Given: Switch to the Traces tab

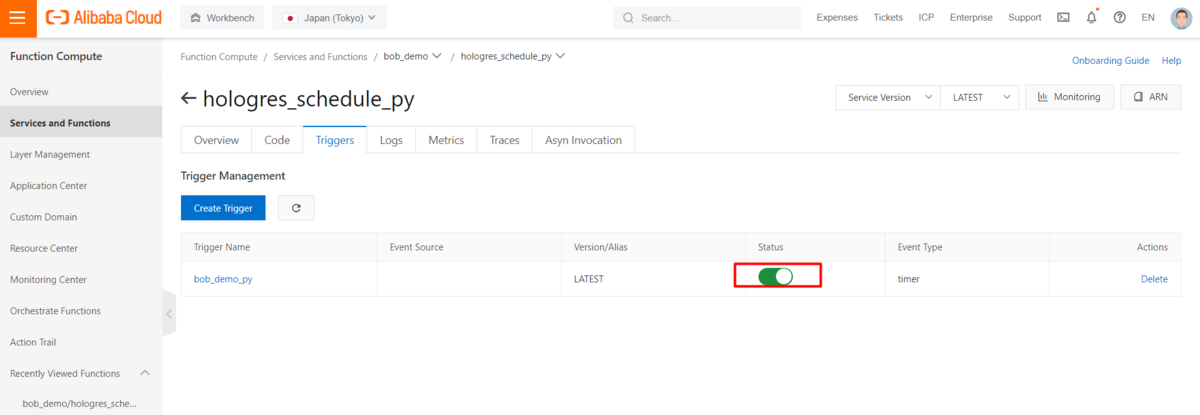Looking at the screenshot, I should [x=504, y=140].
